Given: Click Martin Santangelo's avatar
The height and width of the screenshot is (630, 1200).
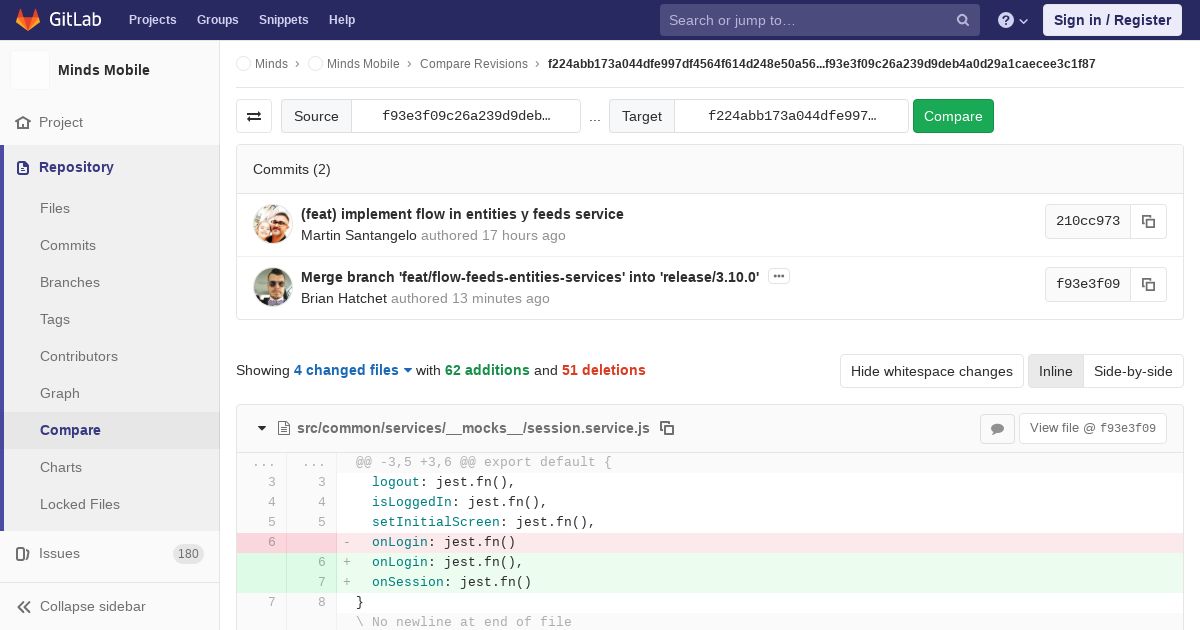Looking at the screenshot, I should [x=272, y=223].
